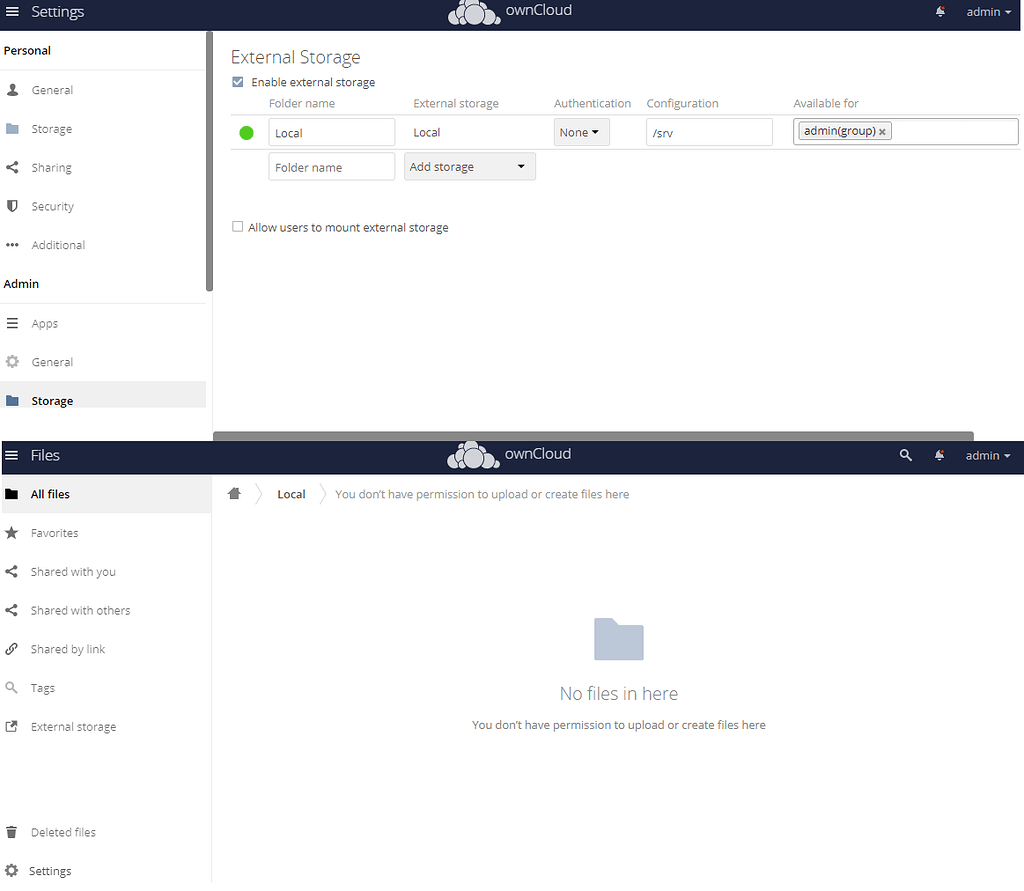
Task: Toggle Enable external storage checkbox
Action: tap(238, 82)
